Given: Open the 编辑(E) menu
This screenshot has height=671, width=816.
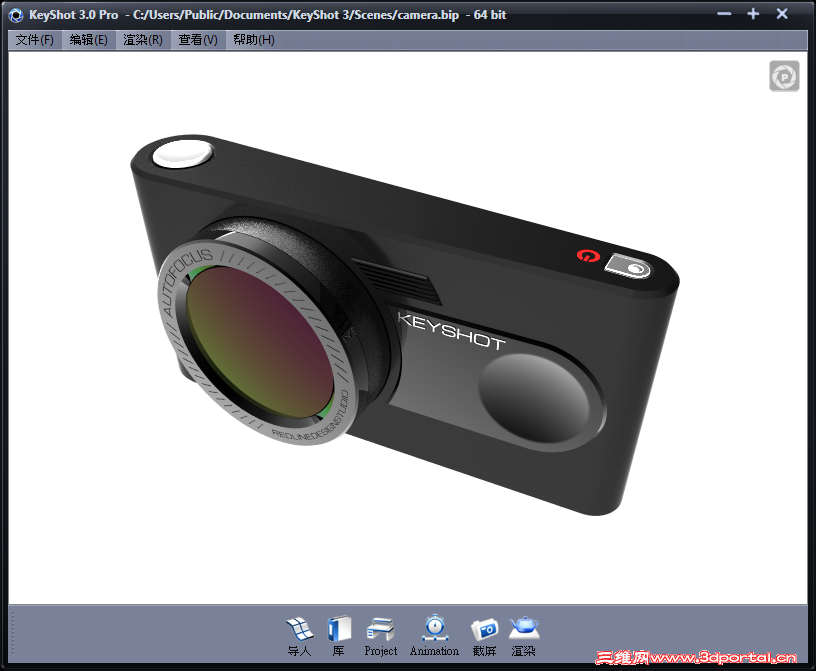Looking at the screenshot, I should tap(88, 40).
